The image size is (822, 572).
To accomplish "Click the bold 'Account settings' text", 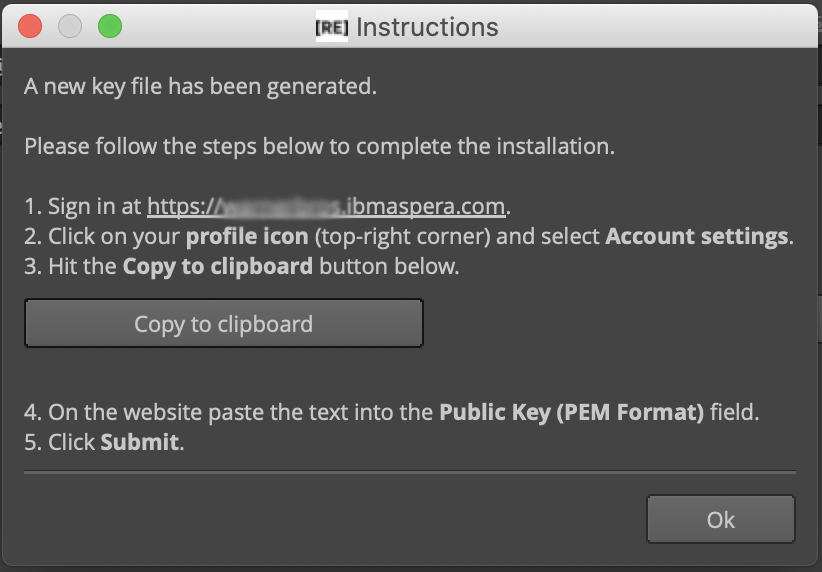I will click(697, 236).
